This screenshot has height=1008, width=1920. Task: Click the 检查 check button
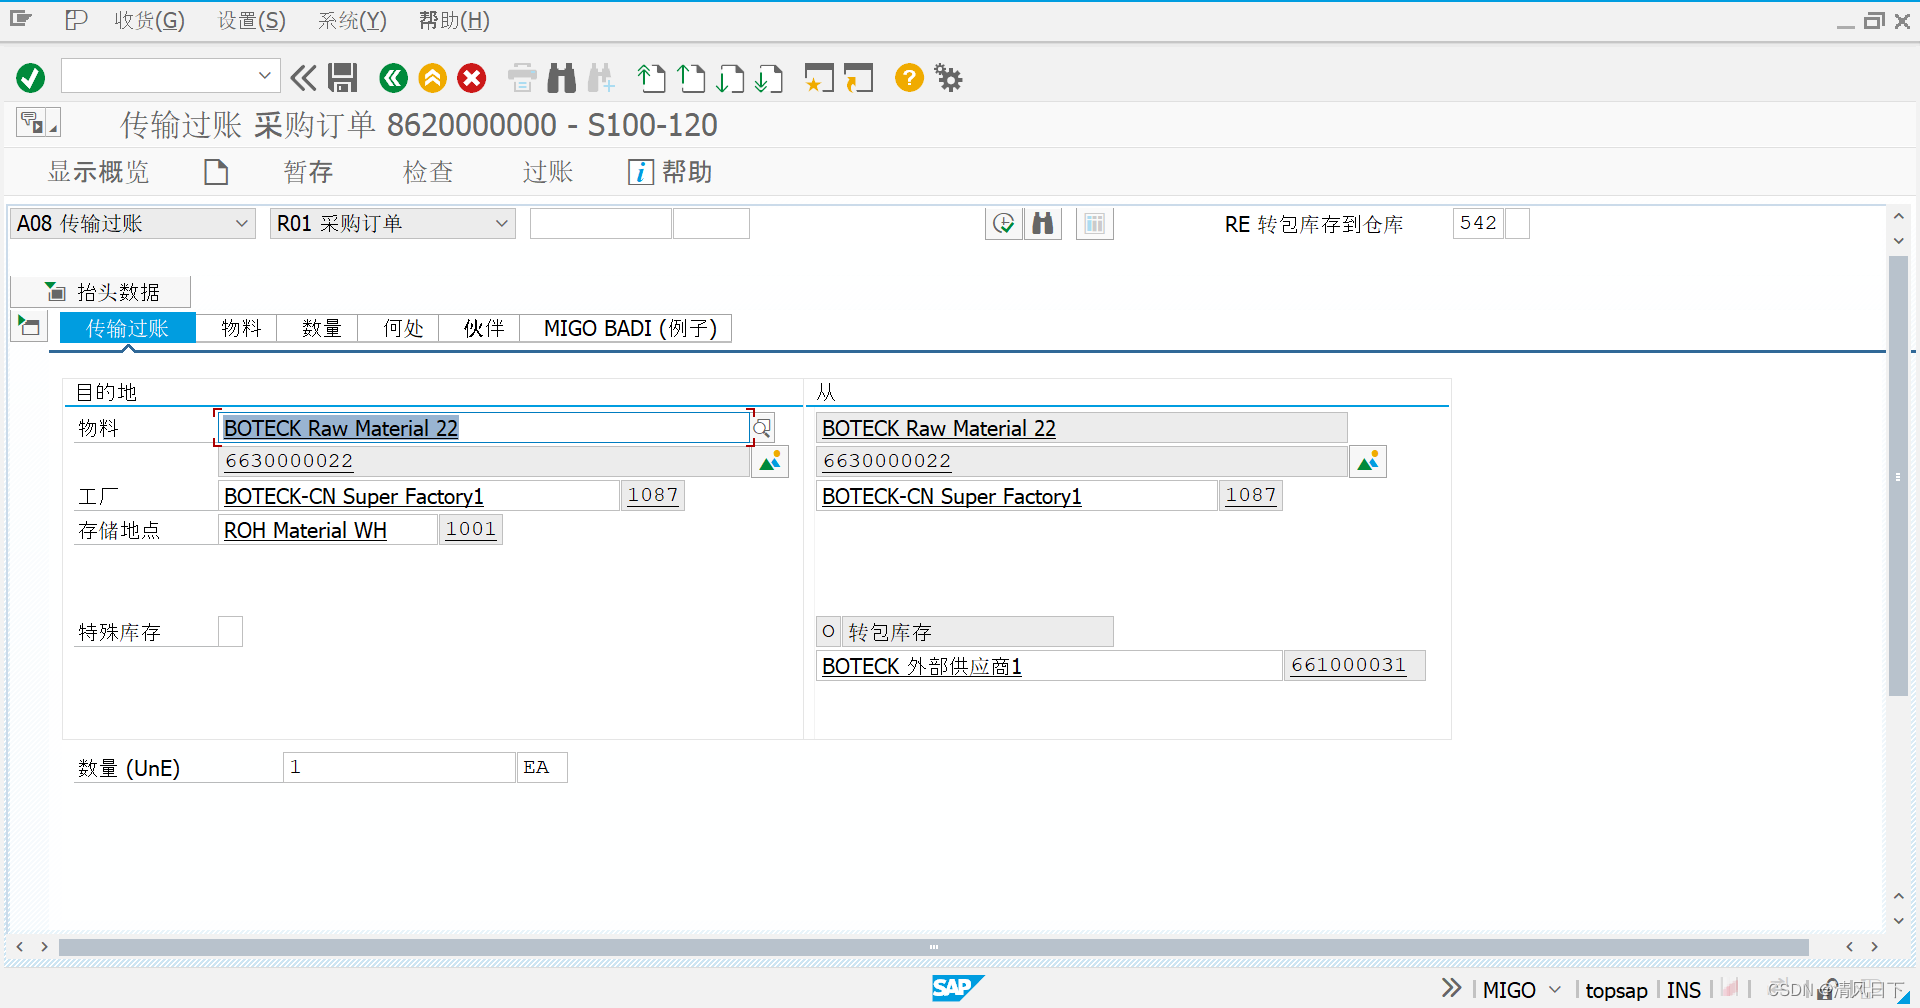pos(428,172)
